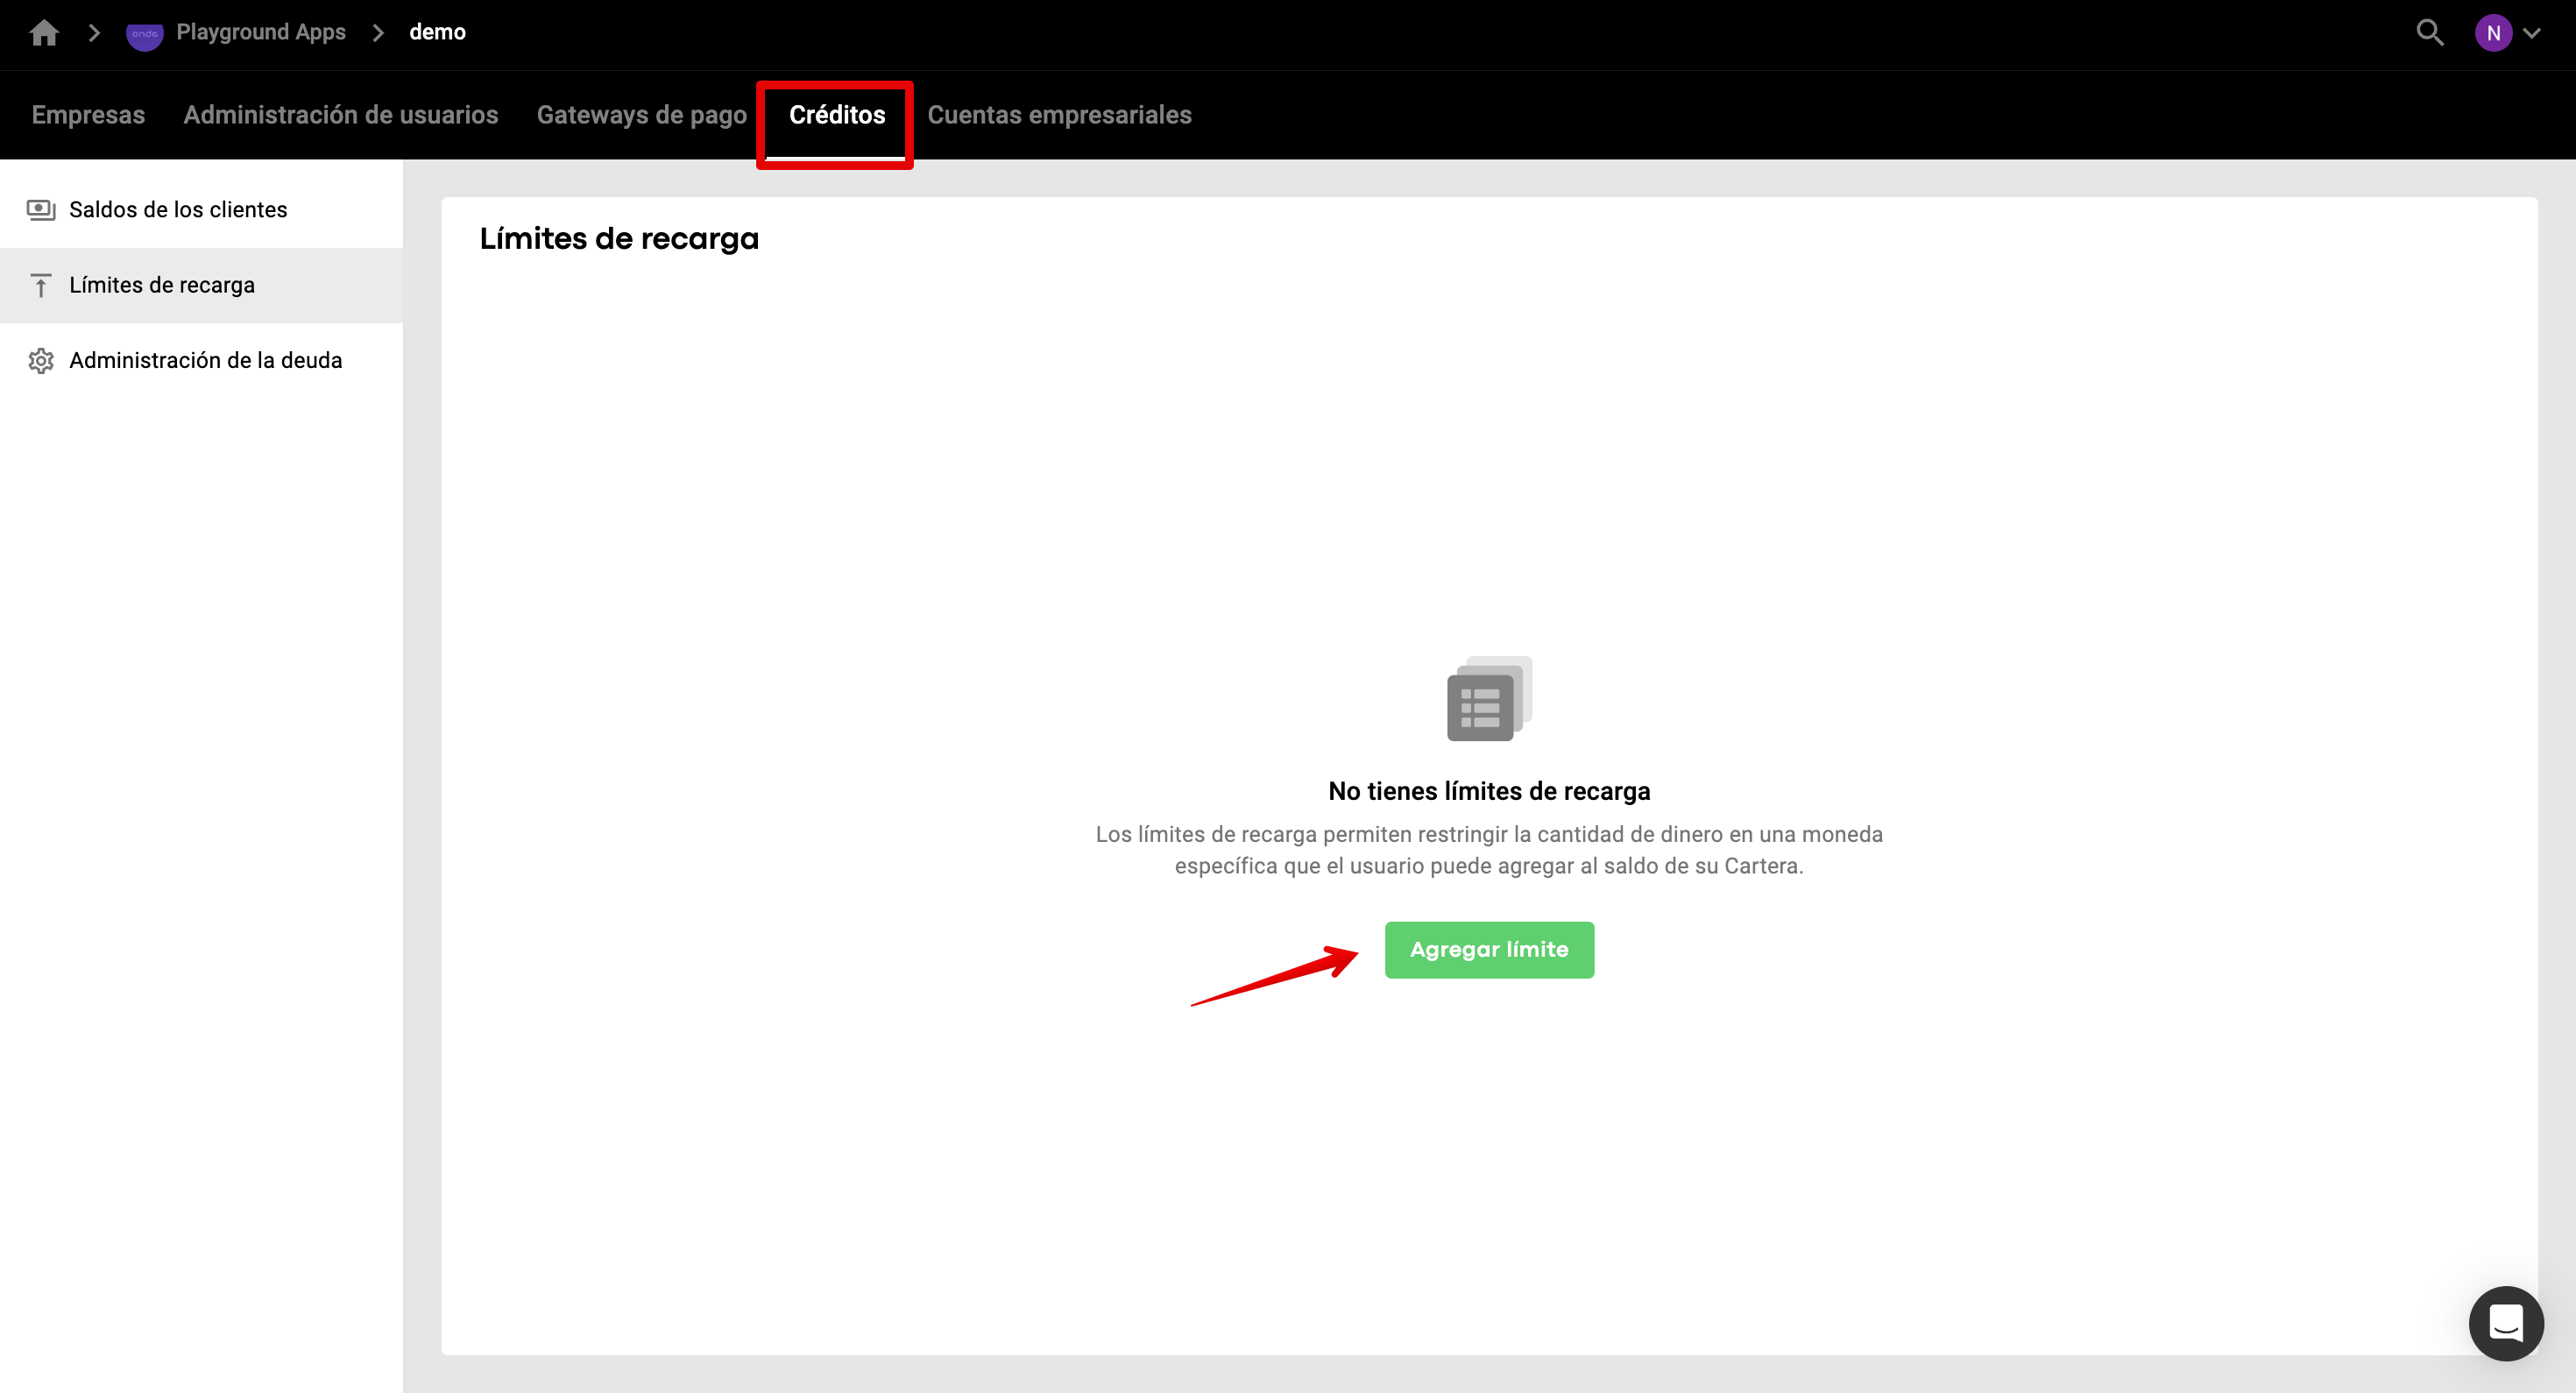Go to the Gateways de pago tab
The width and height of the screenshot is (2576, 1393).
641,115
